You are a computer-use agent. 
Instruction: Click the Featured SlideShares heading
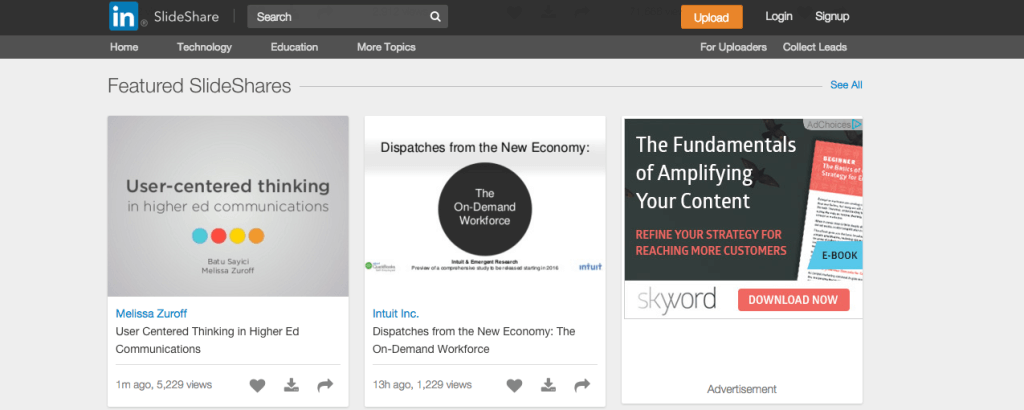(x=199, y=86)
